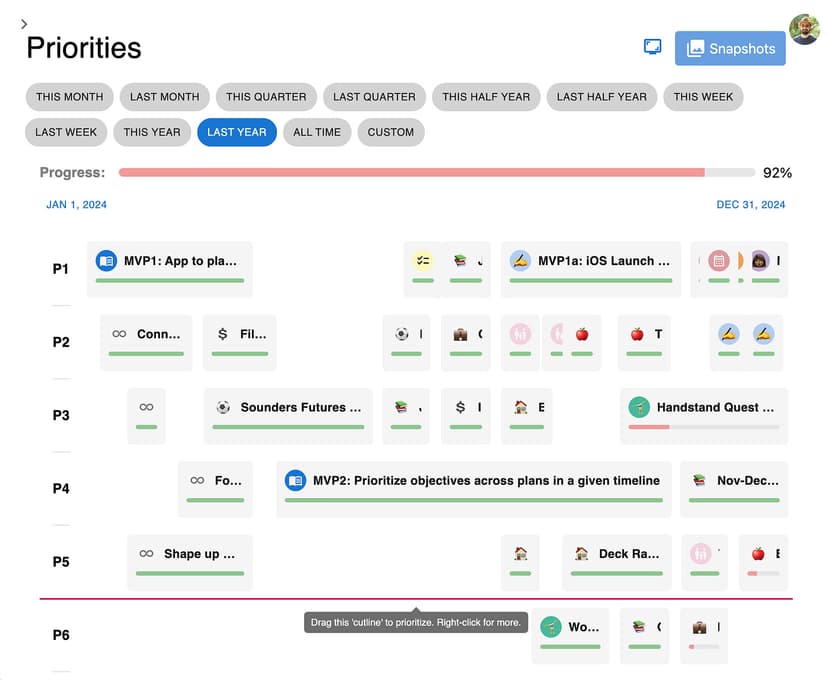Image resolution: width=828 pixels, height=680 pixels.
Task: Select the LAST YEAR filter
Action: pos(237,132)
